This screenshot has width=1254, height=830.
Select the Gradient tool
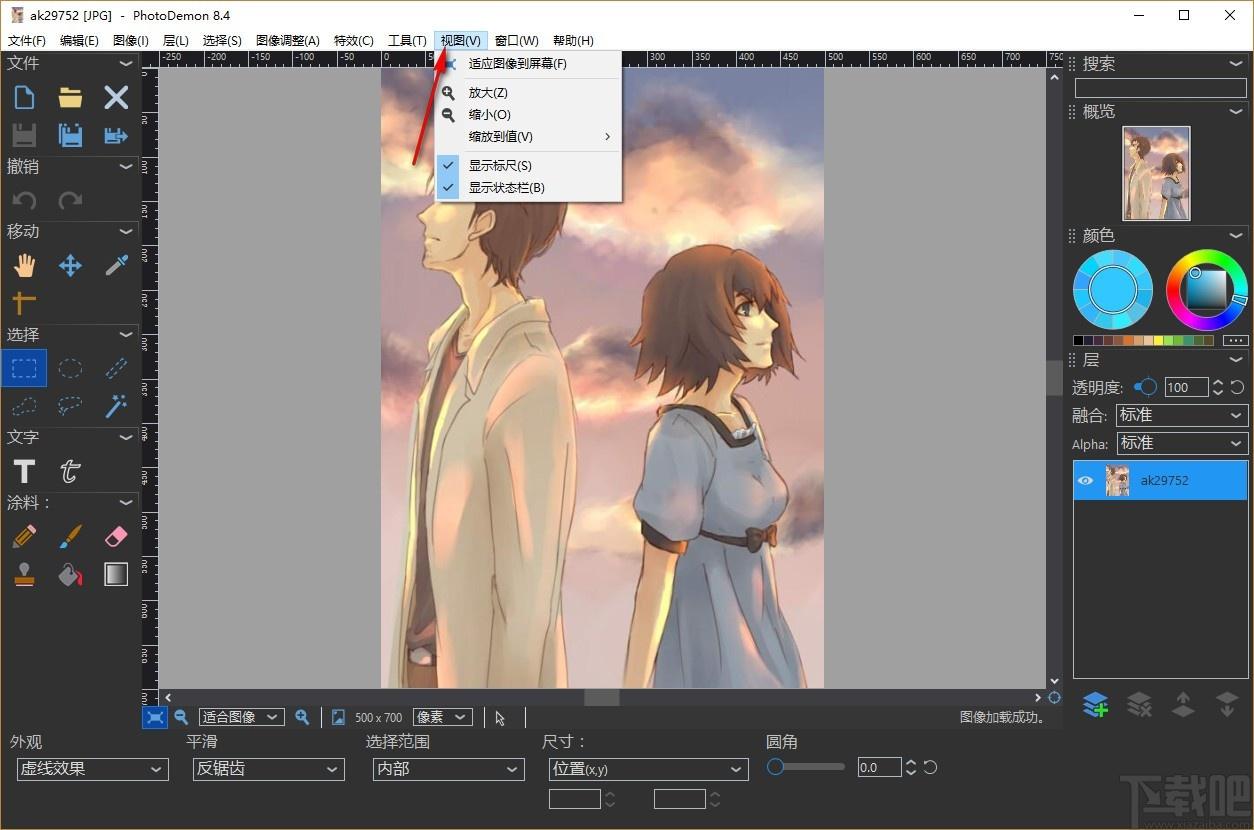click(116, 574)
